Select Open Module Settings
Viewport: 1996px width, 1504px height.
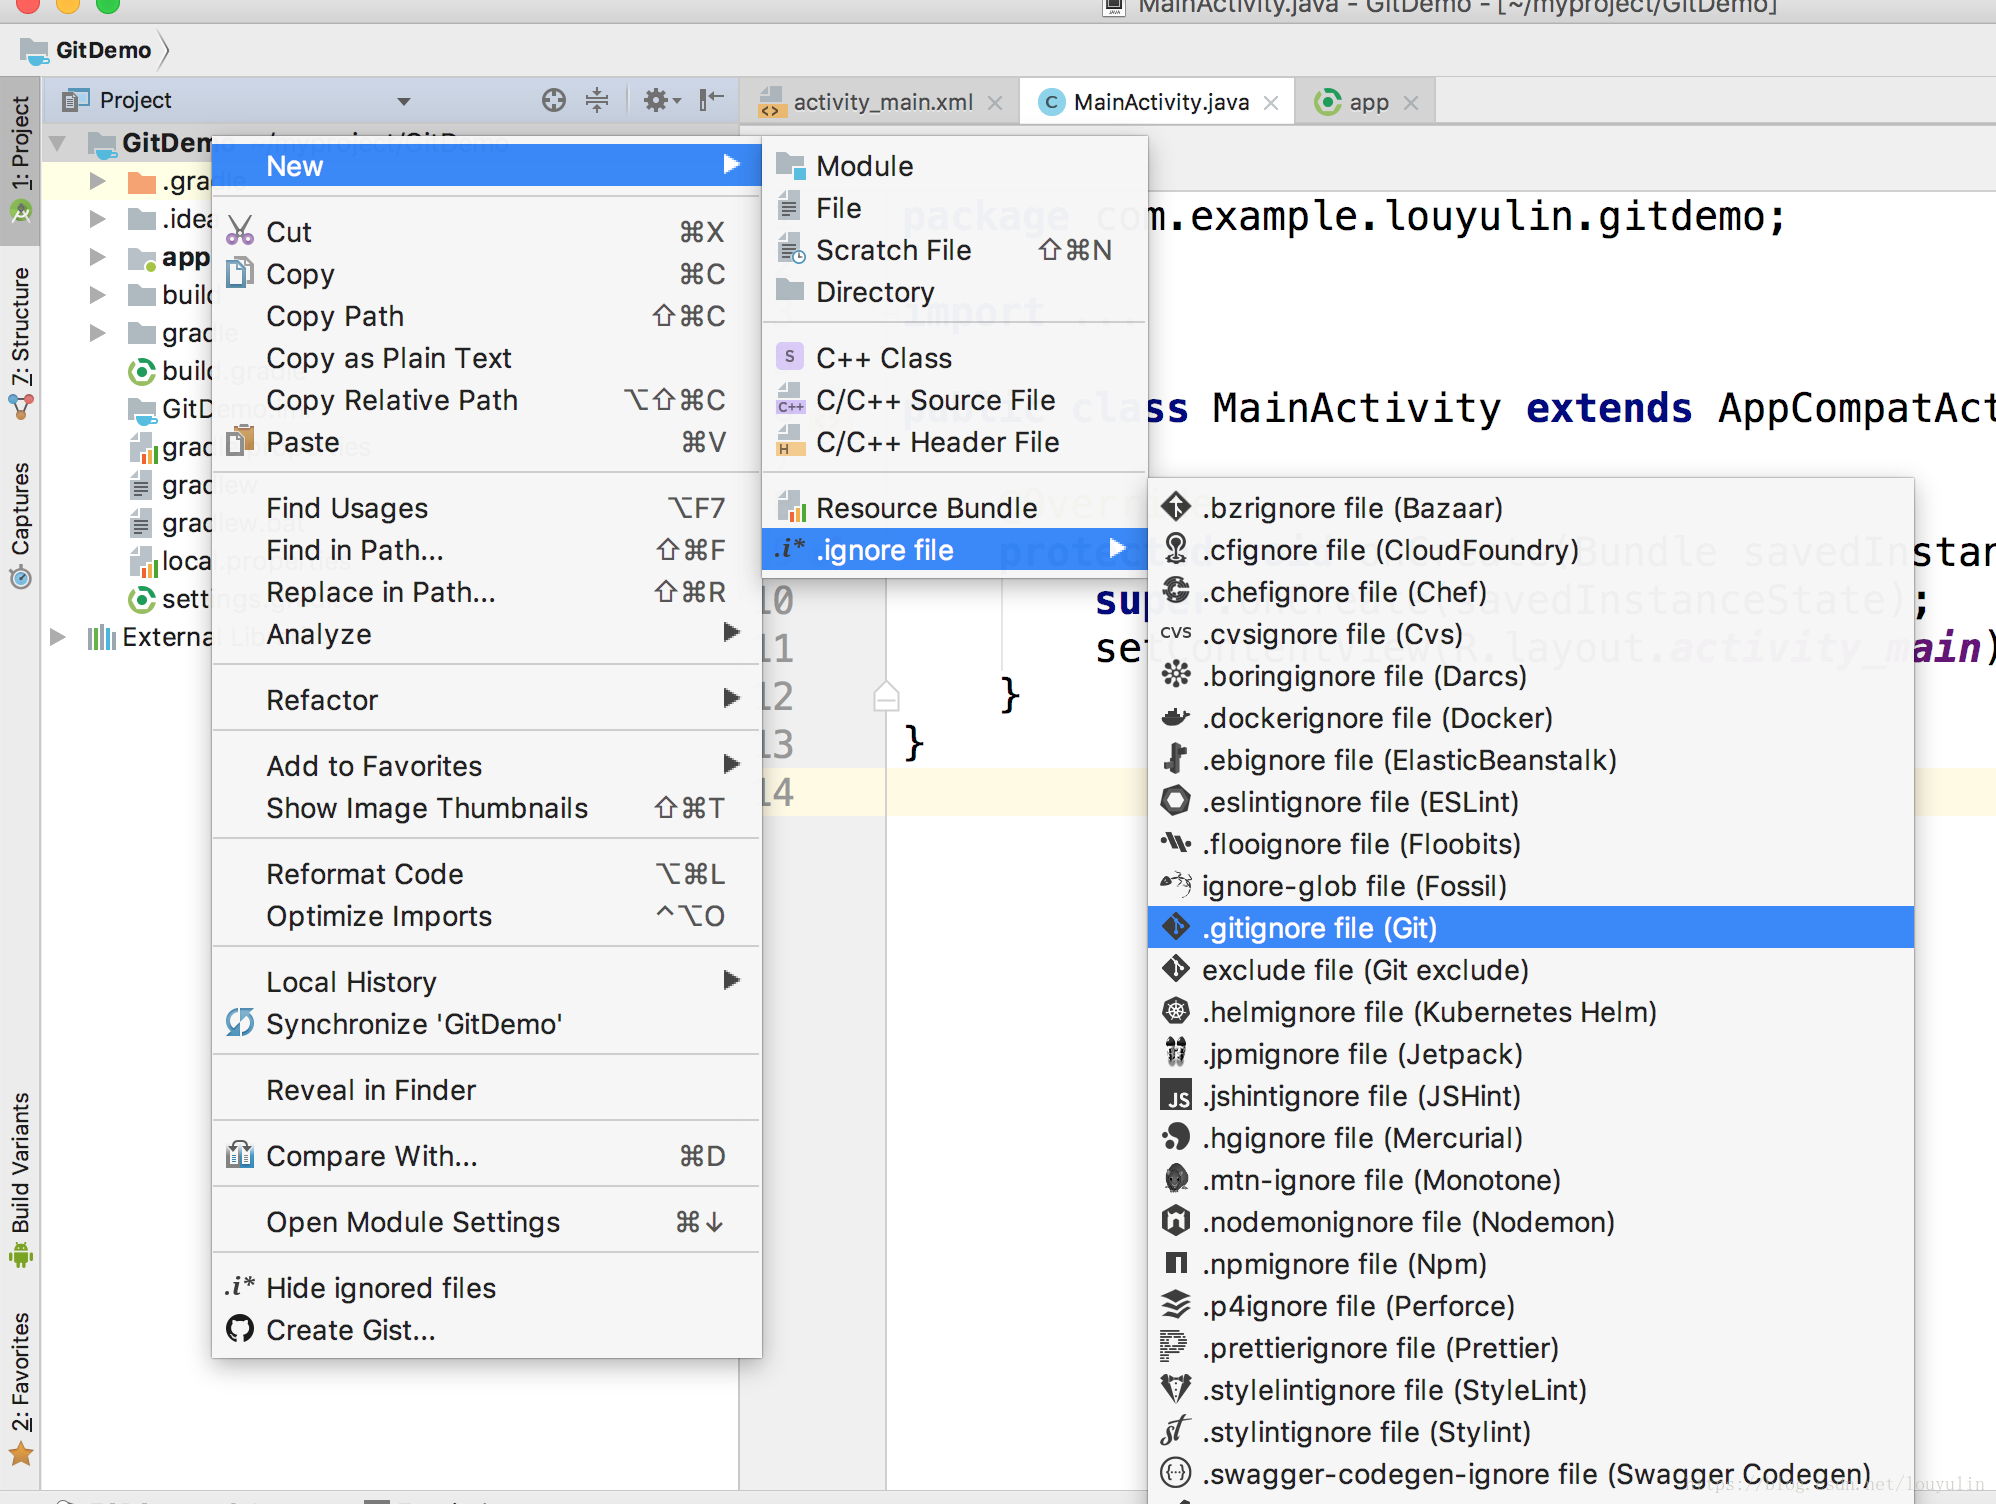(487, 1221)
